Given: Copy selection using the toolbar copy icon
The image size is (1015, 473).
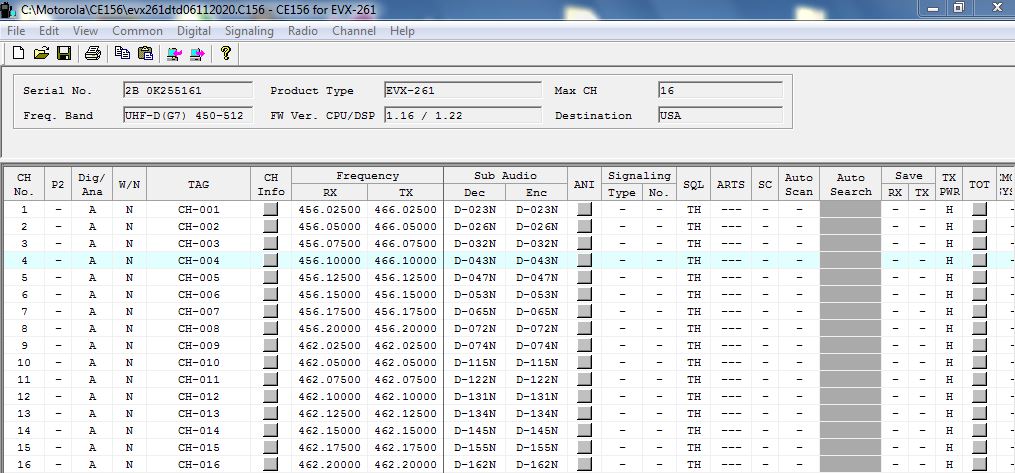Looking at the screenshot, I should pyautogui.click(x=122, y=53).
